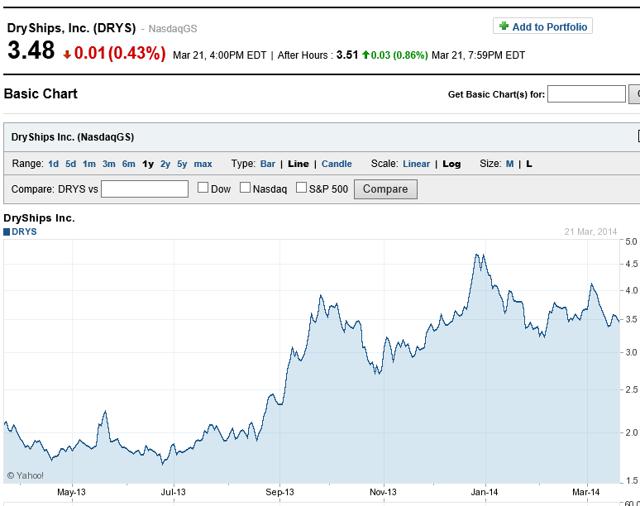Select the Log scale option
Viewport: 640px width, 506px height.
pyautogui.click(x=451, y=164)
